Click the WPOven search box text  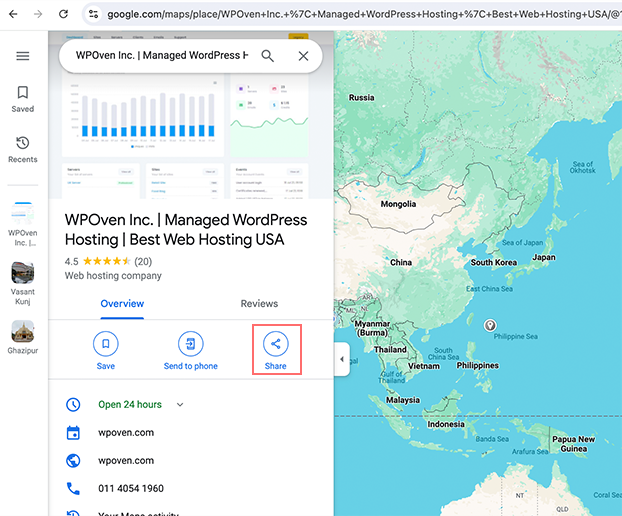point(162,55)
